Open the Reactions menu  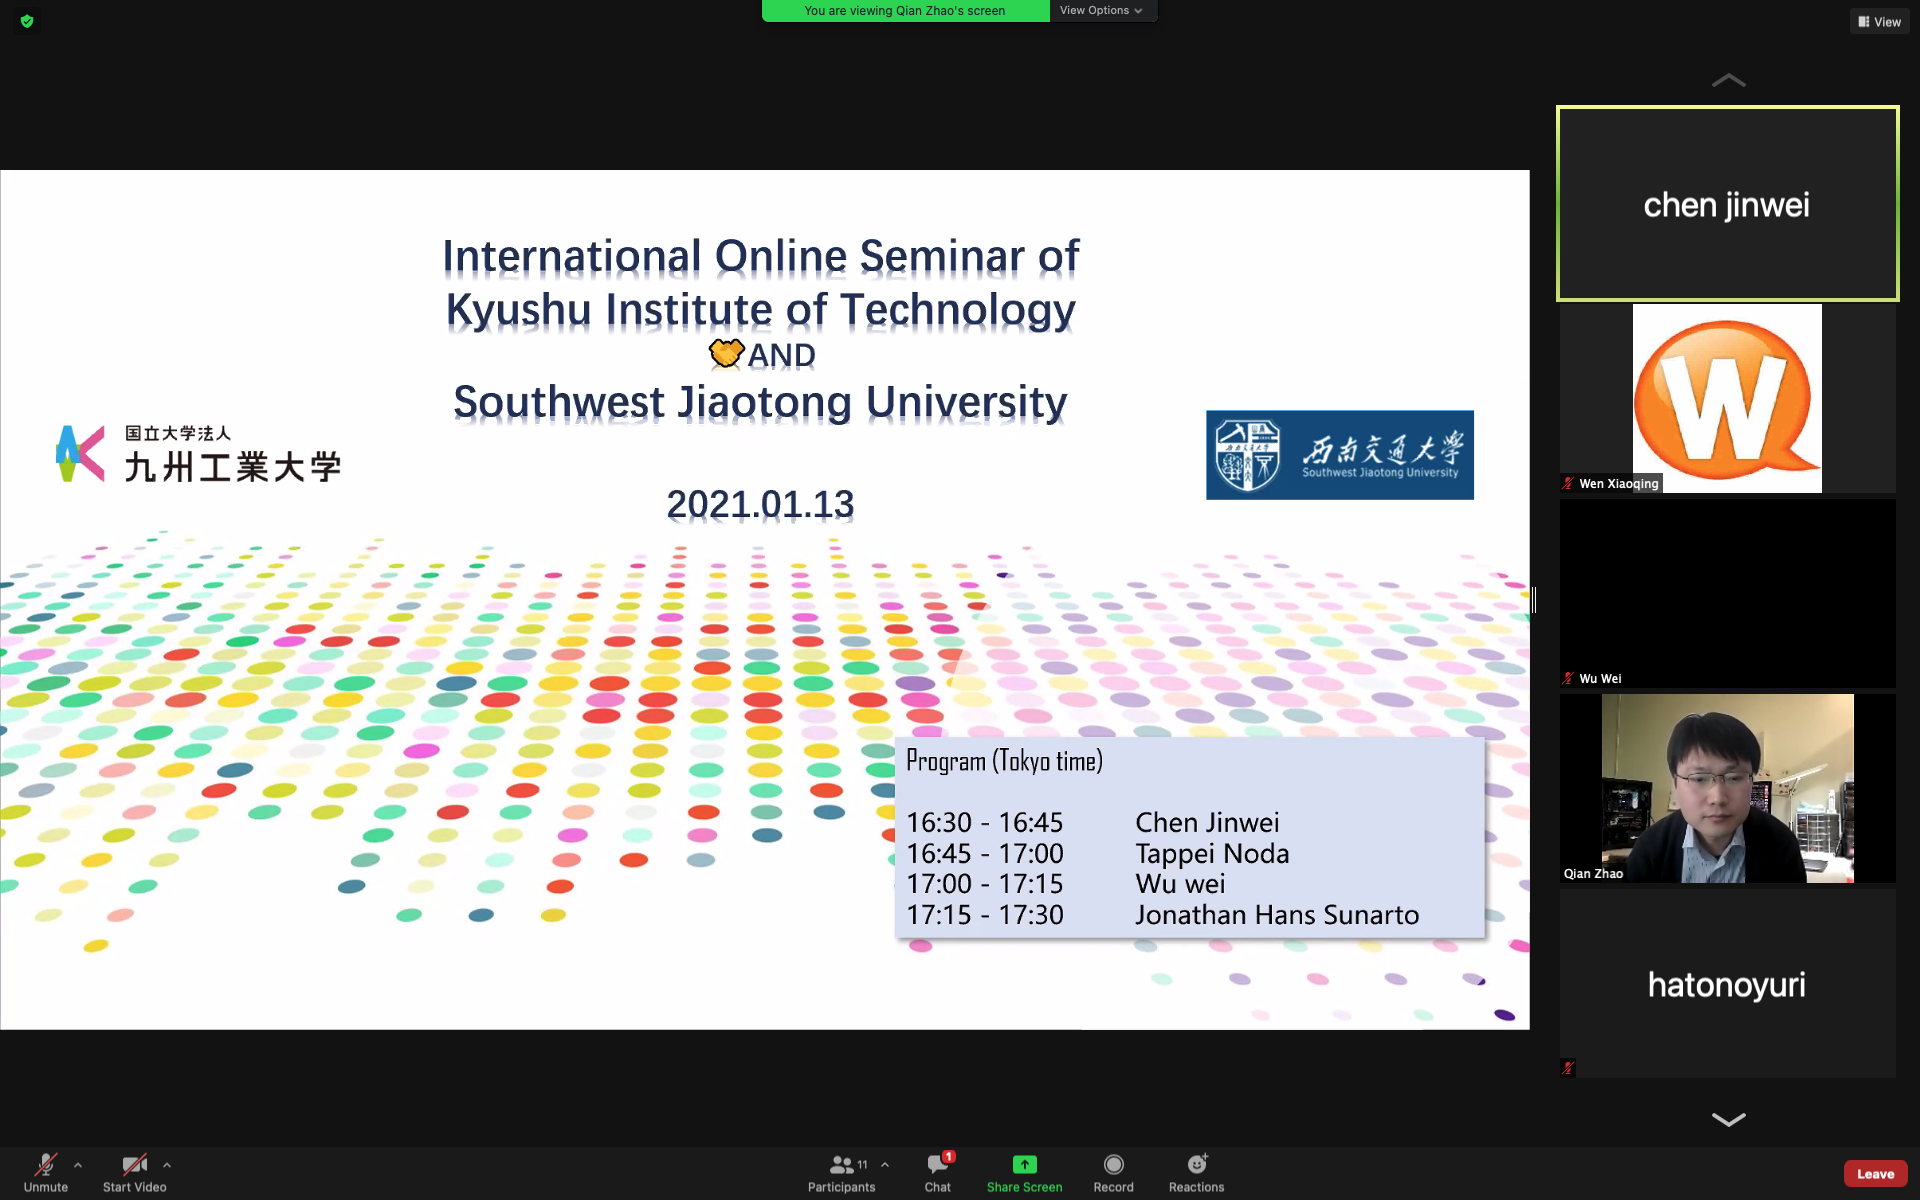(x=1196, y=1173)
